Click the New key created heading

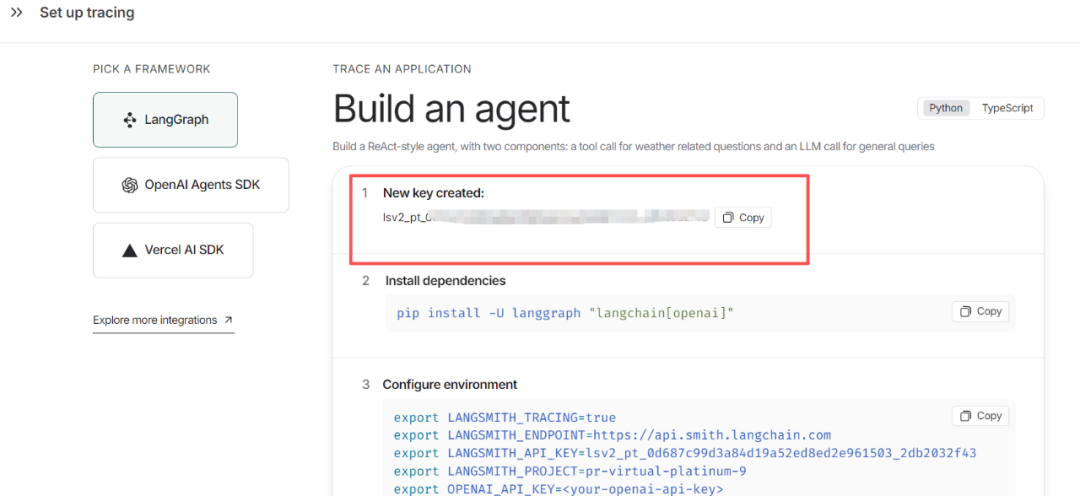pos(434,194)
